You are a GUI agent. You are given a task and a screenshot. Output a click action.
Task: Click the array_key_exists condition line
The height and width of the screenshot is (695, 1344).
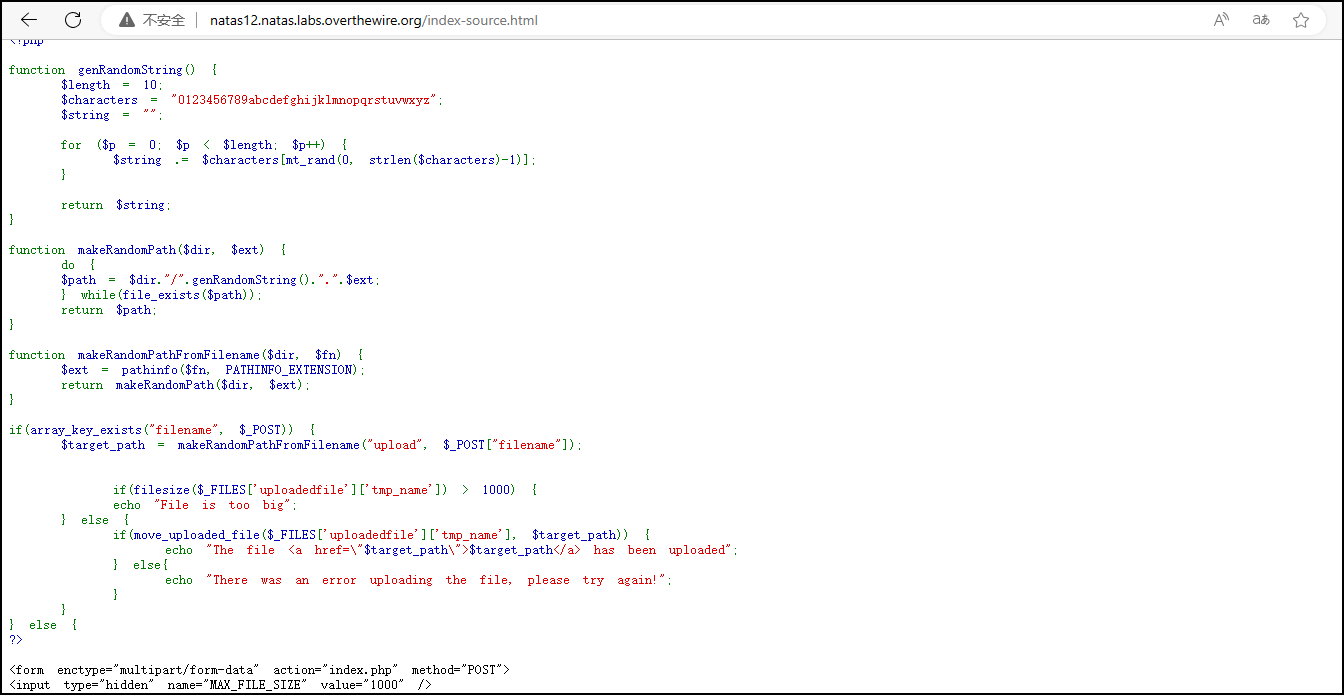coord(162,430)
